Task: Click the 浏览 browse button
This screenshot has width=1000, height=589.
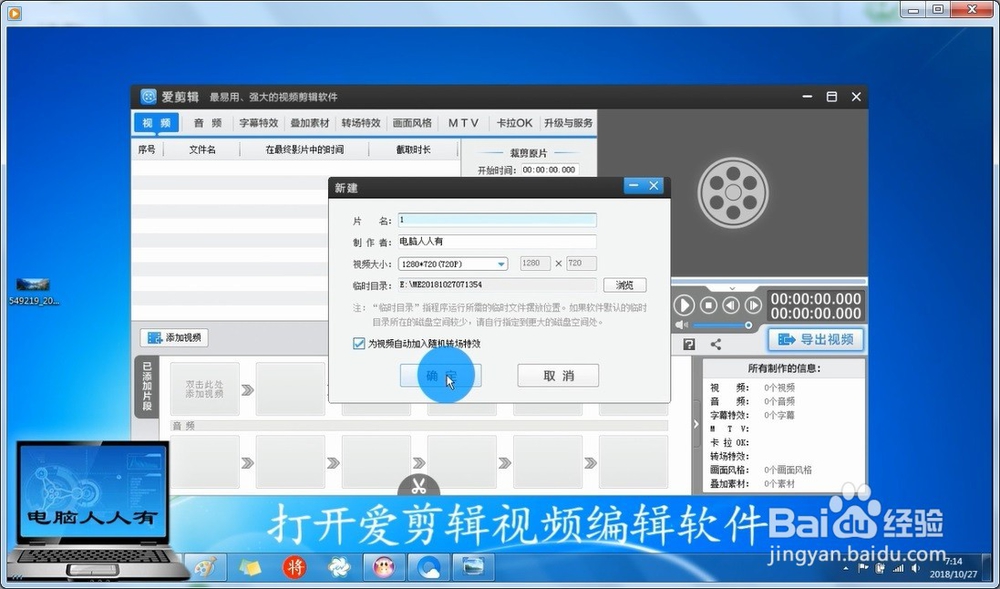Action: pyautogui.click(x=625, y=285)
